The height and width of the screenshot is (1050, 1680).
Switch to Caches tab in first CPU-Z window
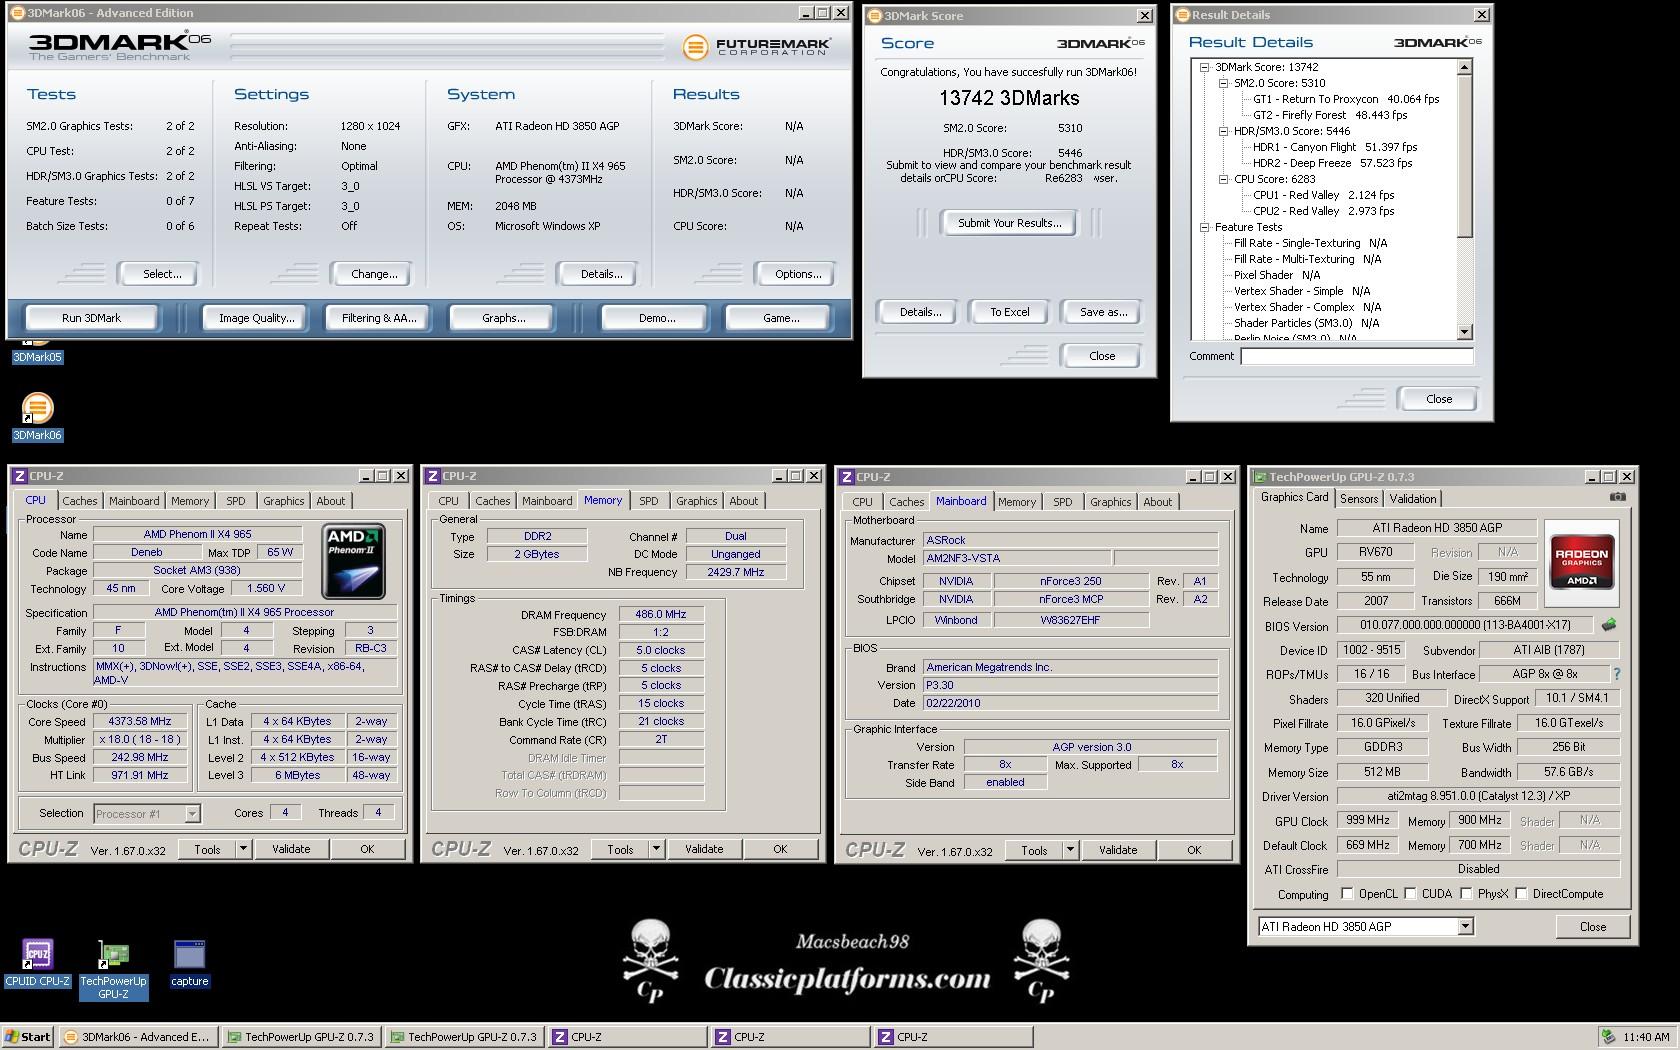pyautogui.click(x=80, y=501)
